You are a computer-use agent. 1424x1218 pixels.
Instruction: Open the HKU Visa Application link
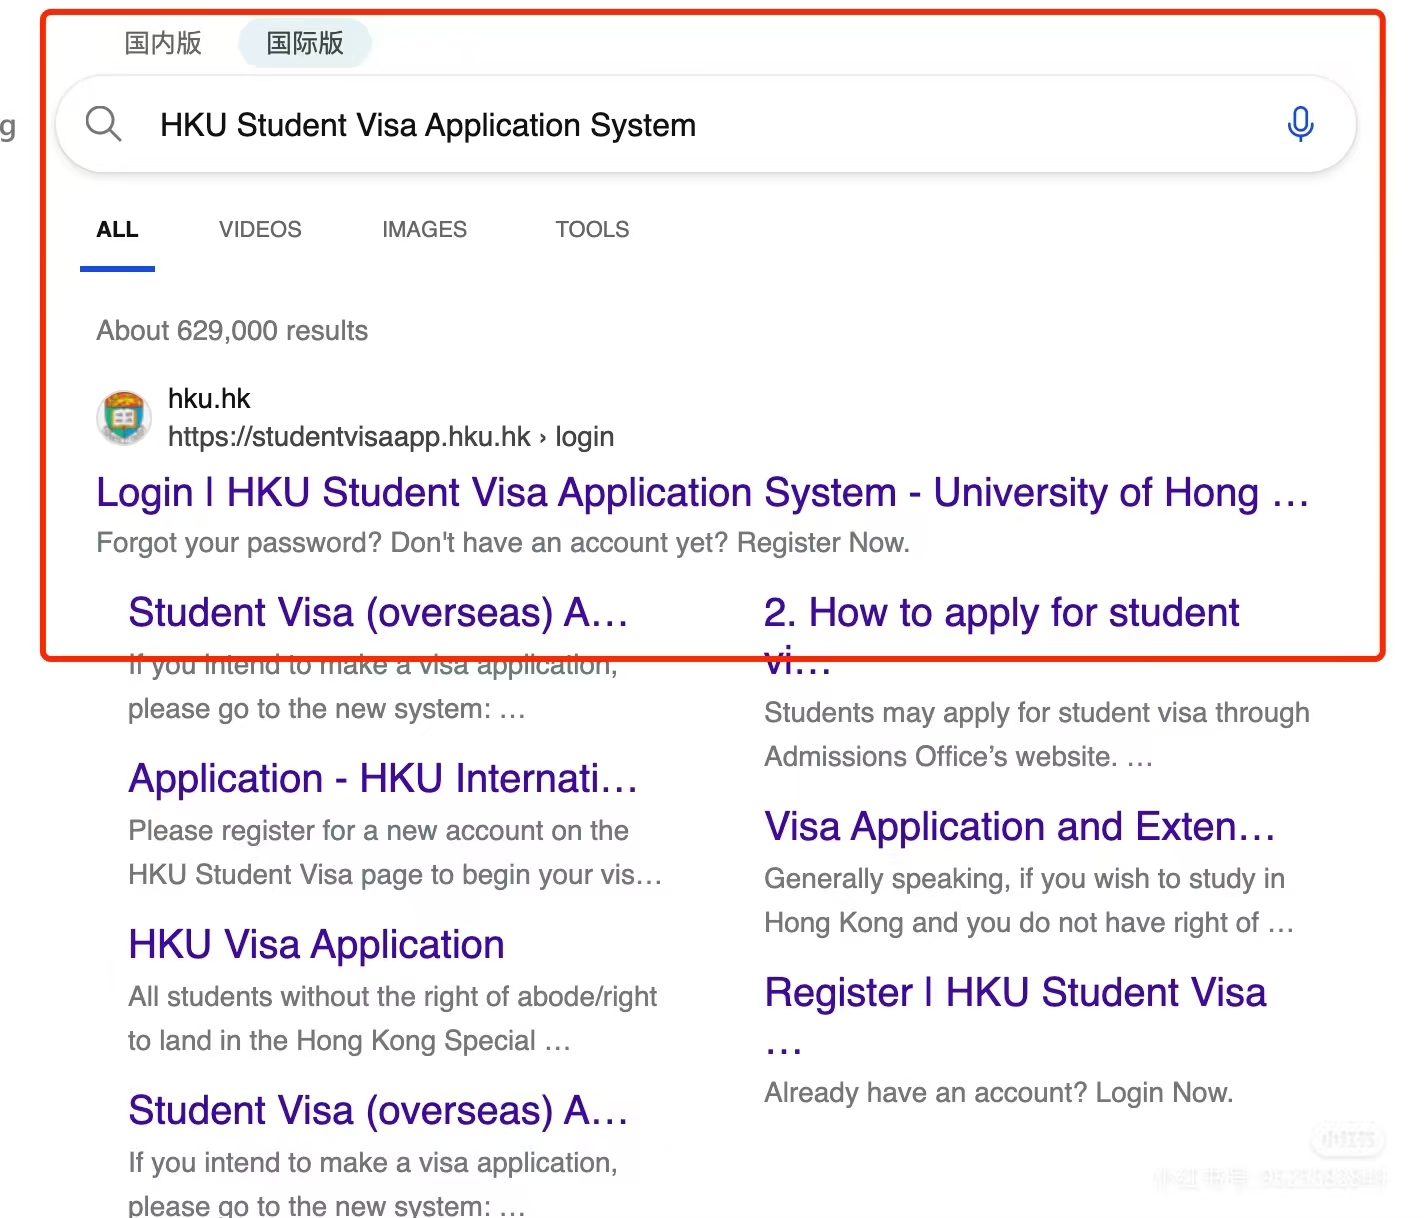[316, 945]
